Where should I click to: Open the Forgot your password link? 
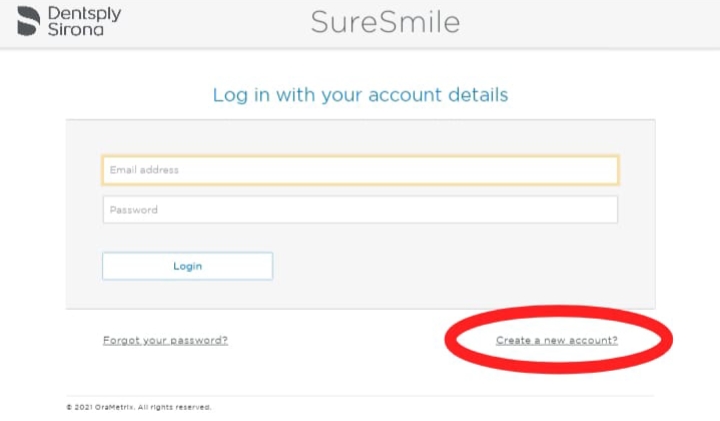tap(165, 341)
